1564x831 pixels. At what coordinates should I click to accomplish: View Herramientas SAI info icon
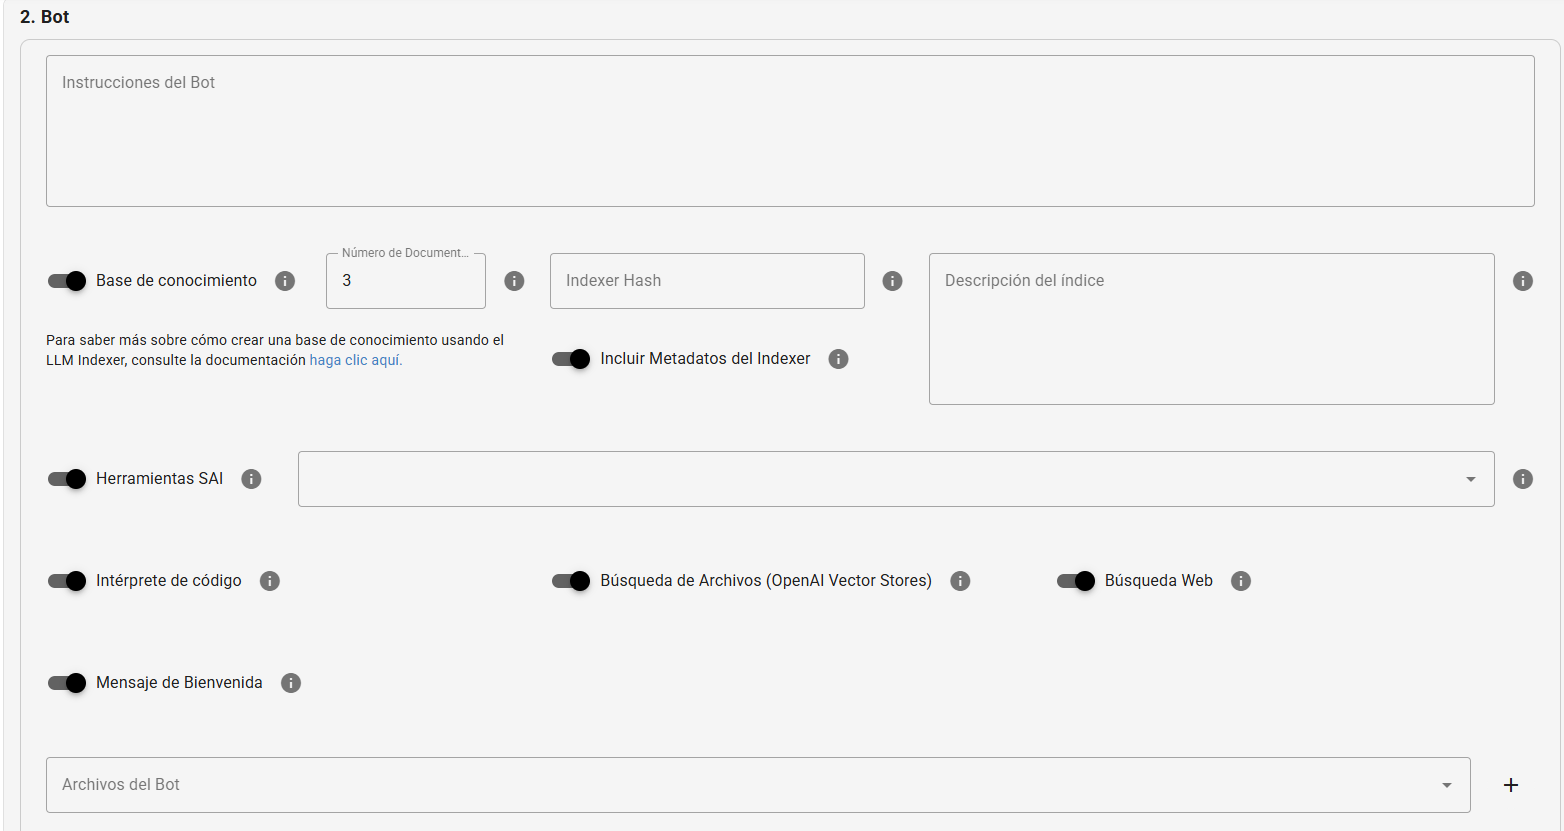pos(251,479)
